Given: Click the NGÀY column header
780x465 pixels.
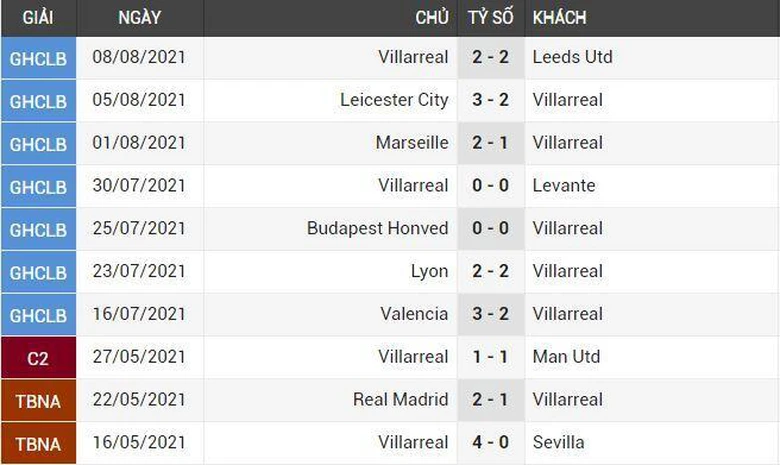Looking at the screenshot, I should (139, 18).
